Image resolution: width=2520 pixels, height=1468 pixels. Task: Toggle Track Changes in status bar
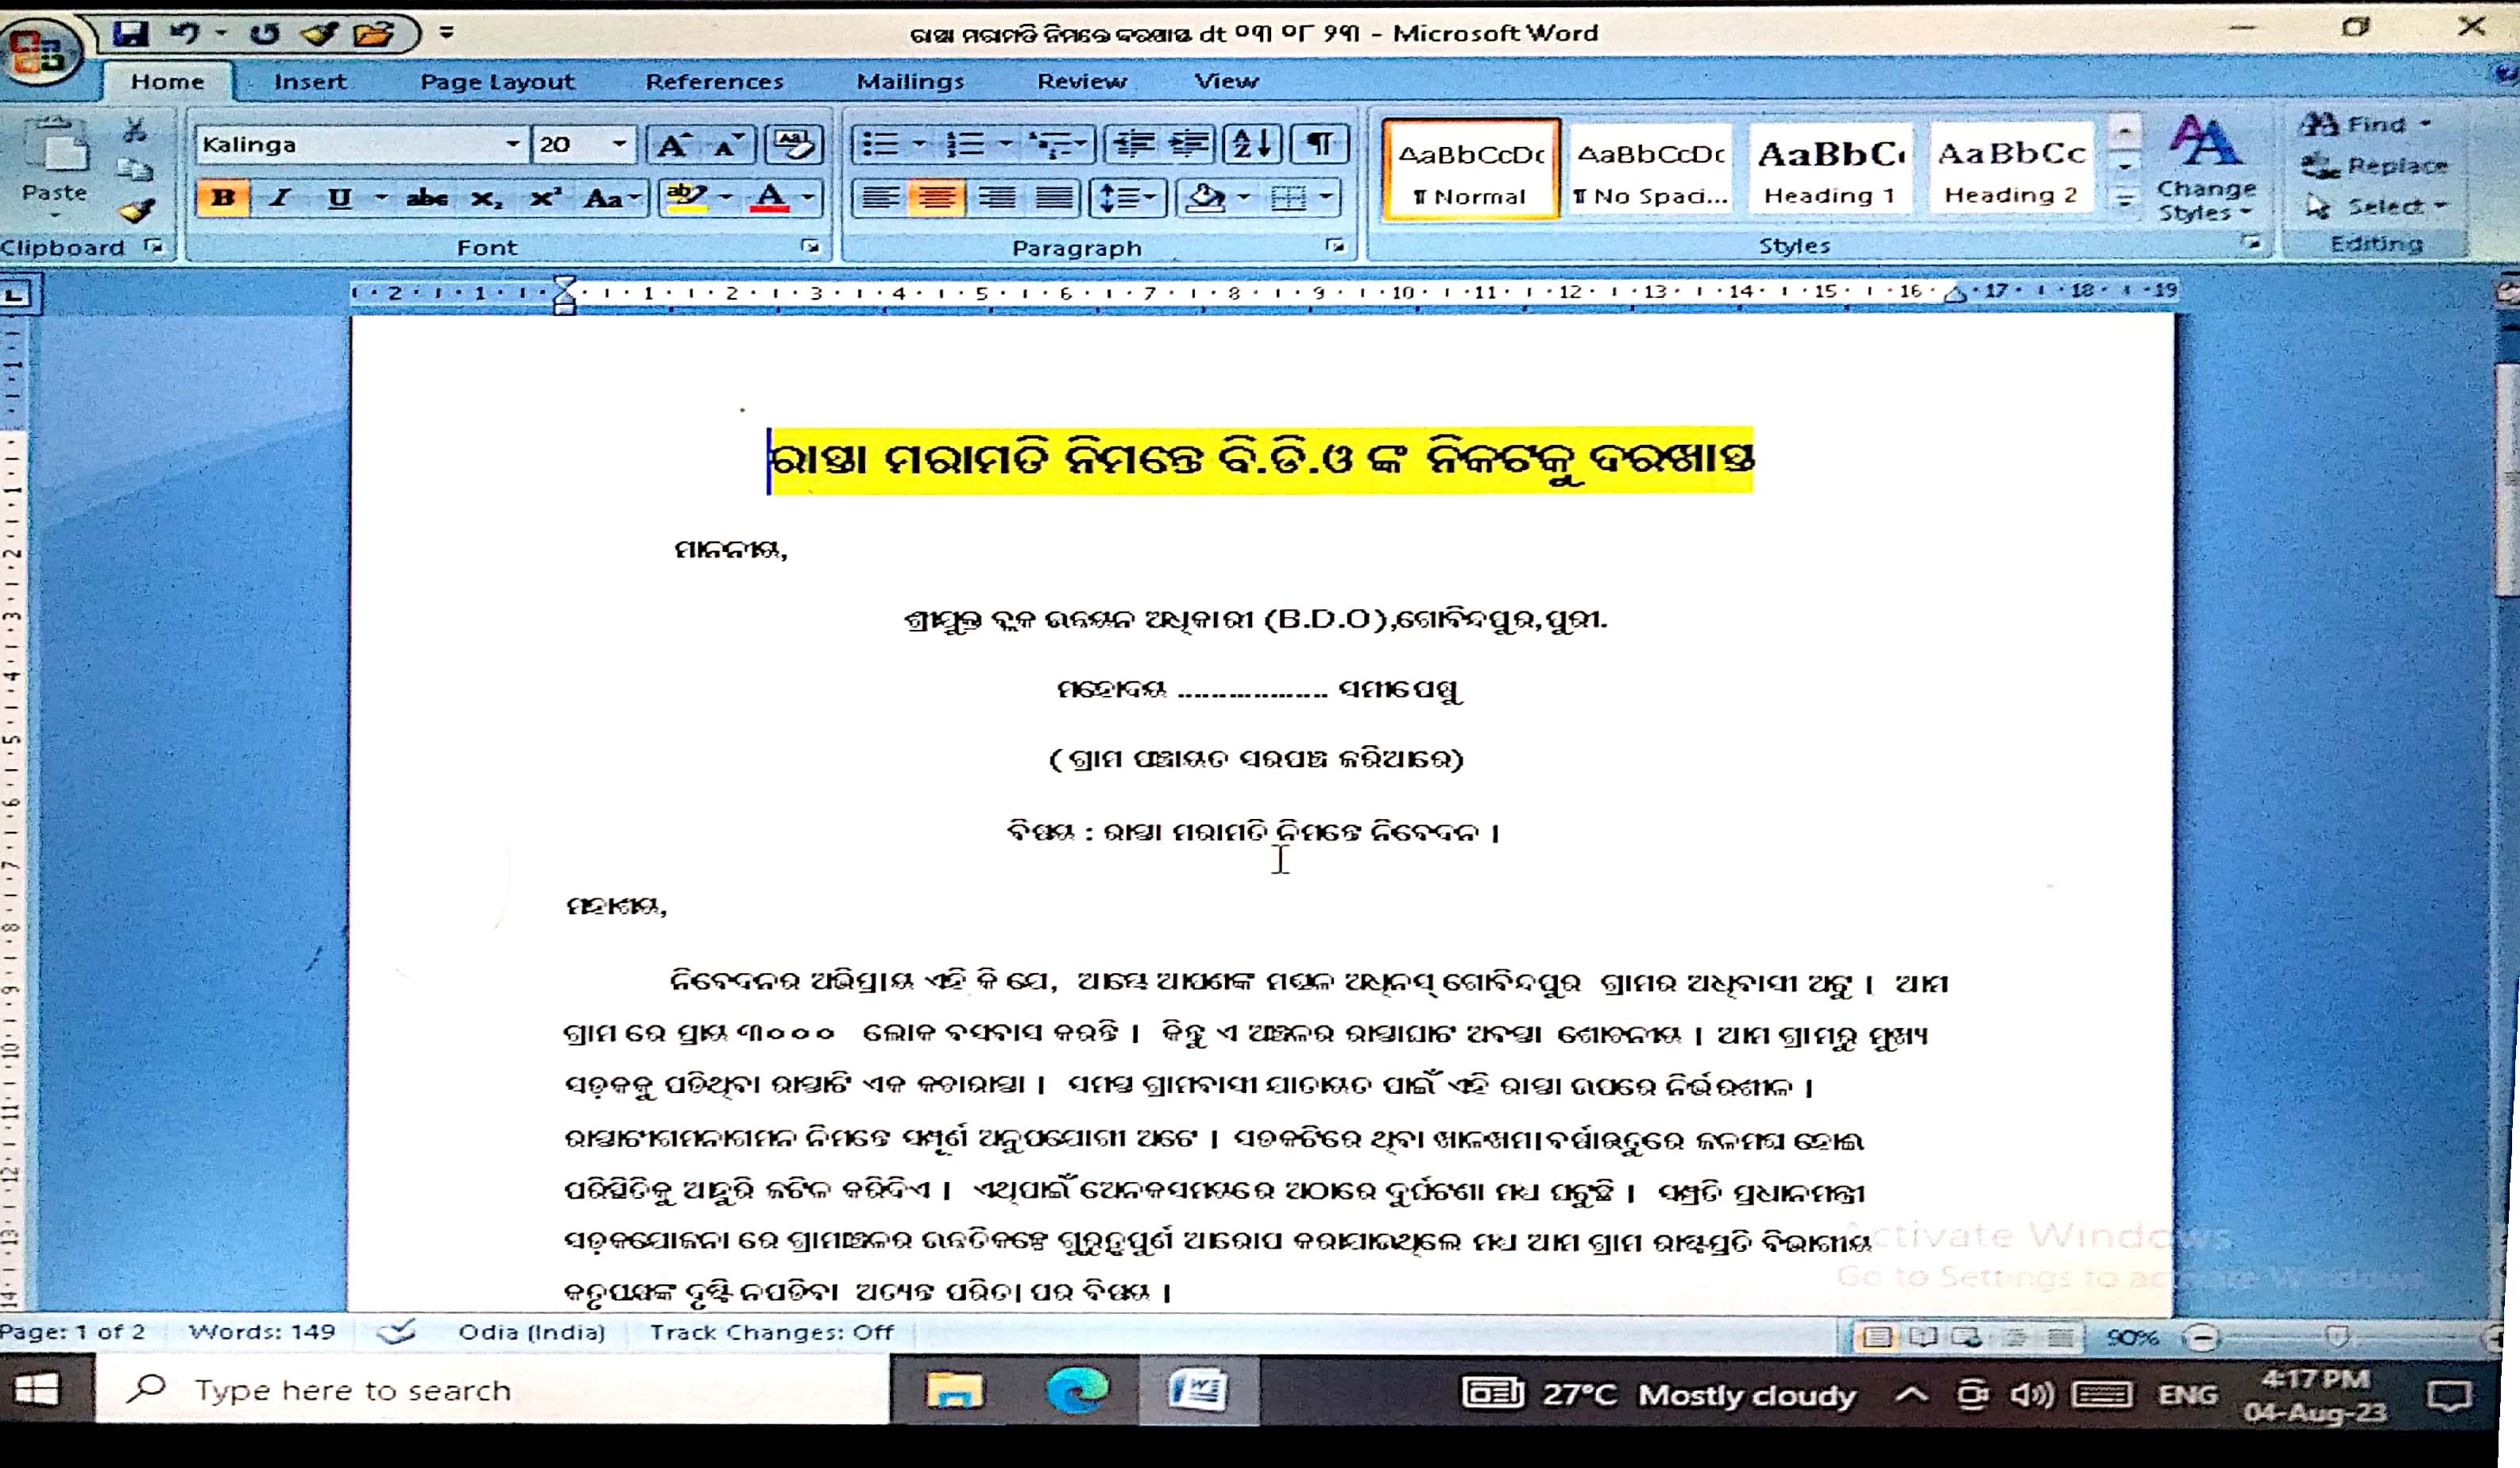click(771, 1332)
